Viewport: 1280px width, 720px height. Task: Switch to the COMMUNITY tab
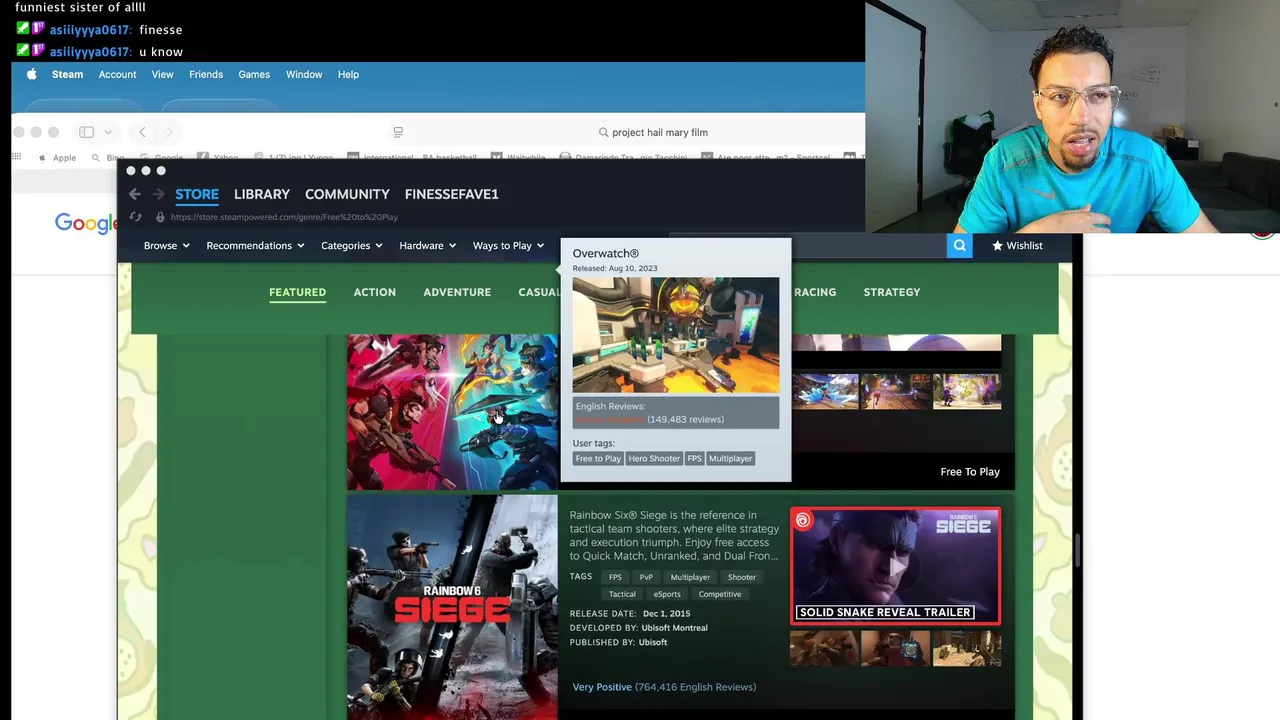tap(347, 194)
